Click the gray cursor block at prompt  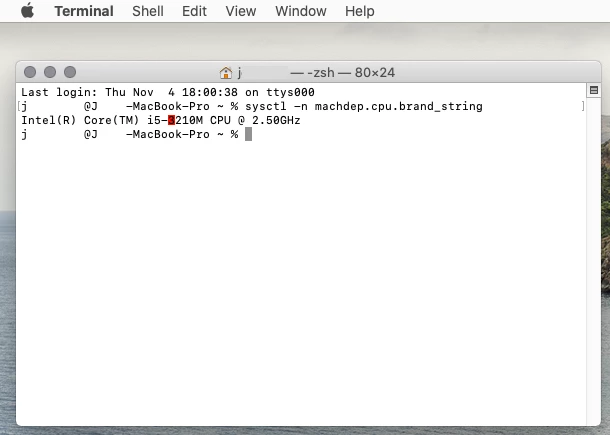[x=249, y=134]
